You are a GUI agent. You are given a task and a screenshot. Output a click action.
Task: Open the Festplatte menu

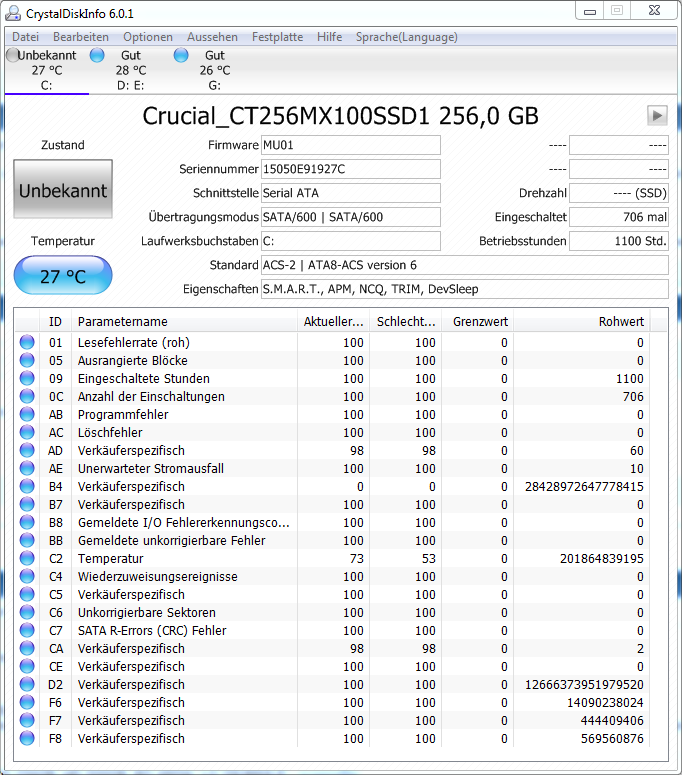point(277,37)
